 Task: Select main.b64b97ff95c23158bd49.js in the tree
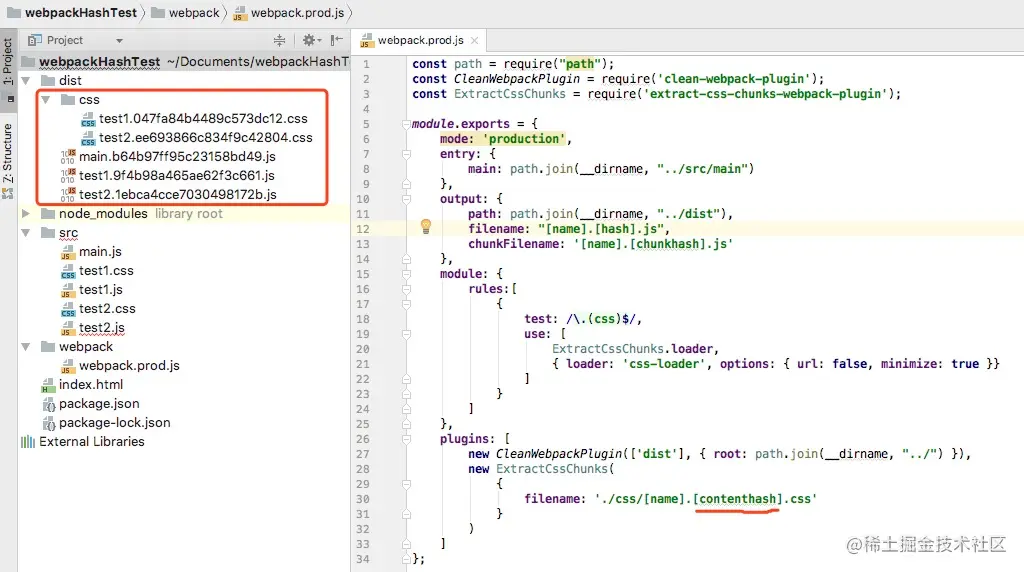pyautogui.click(x=177, y=157)
